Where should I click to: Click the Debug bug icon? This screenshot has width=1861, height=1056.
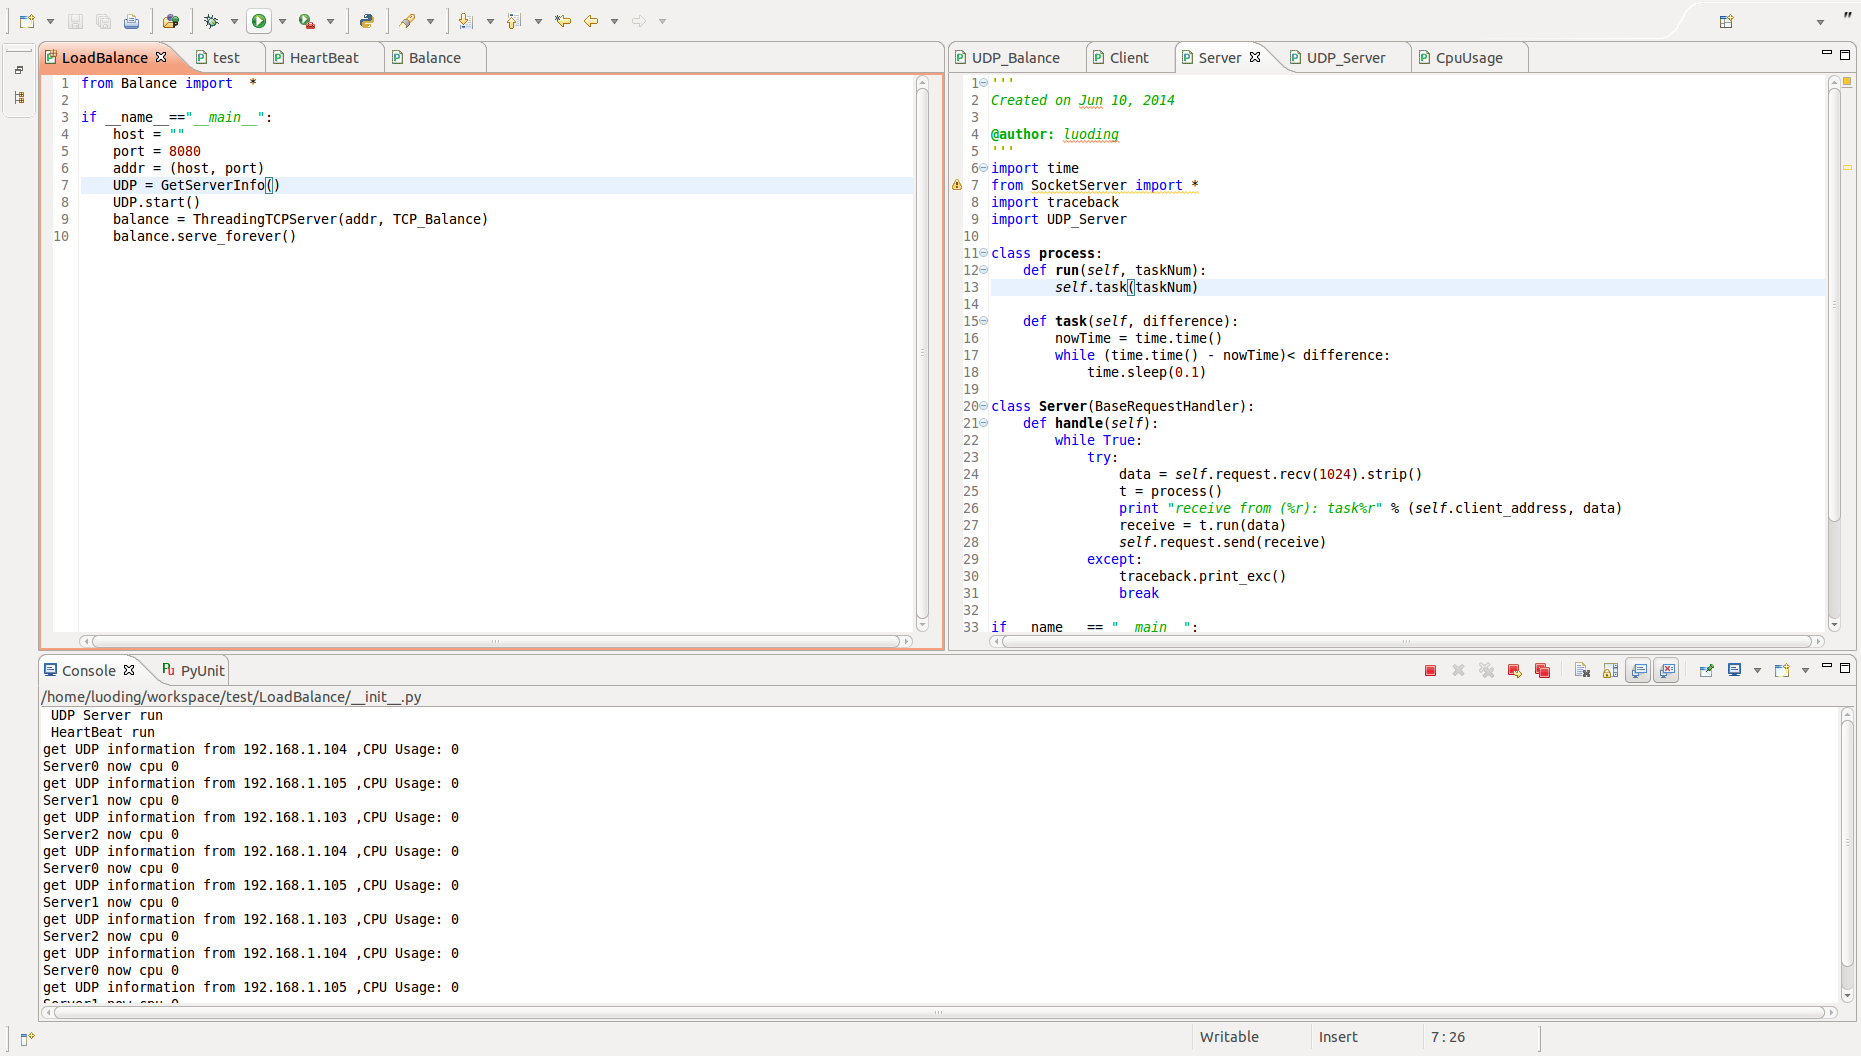[x=211, y=21]
